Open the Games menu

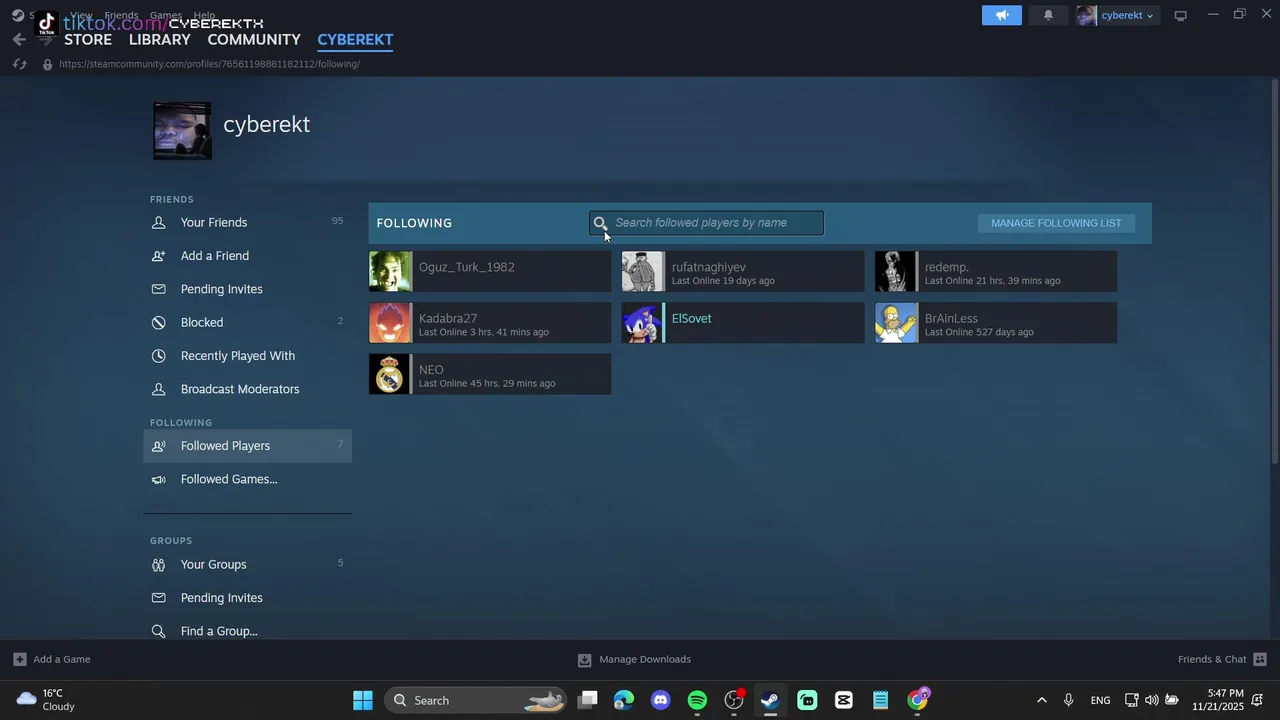tap(166, 15)
